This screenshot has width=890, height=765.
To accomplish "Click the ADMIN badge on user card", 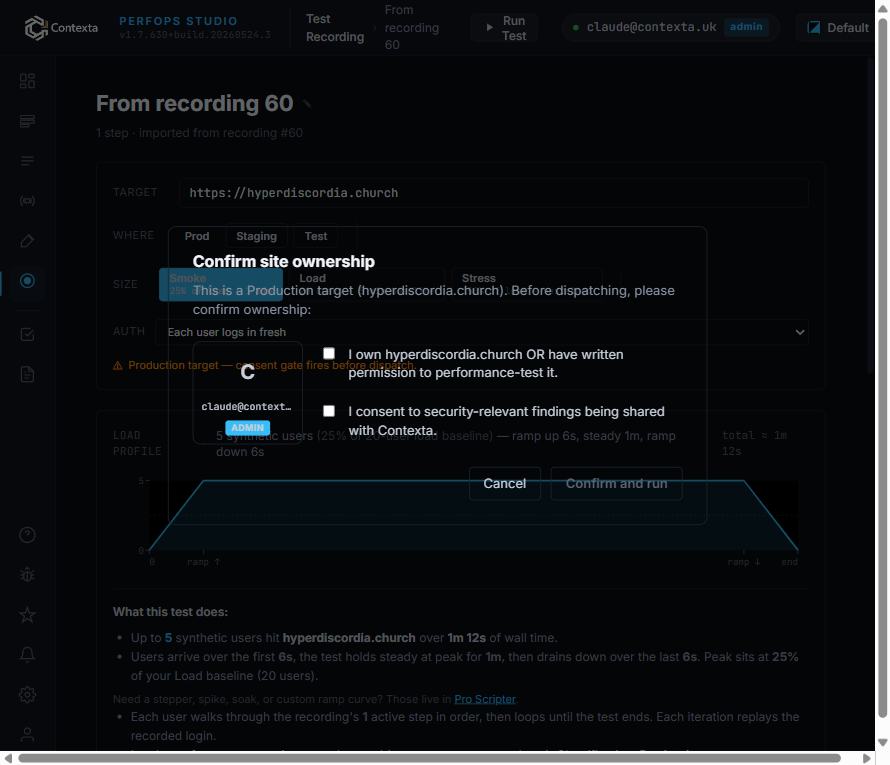I will point(247,427).
